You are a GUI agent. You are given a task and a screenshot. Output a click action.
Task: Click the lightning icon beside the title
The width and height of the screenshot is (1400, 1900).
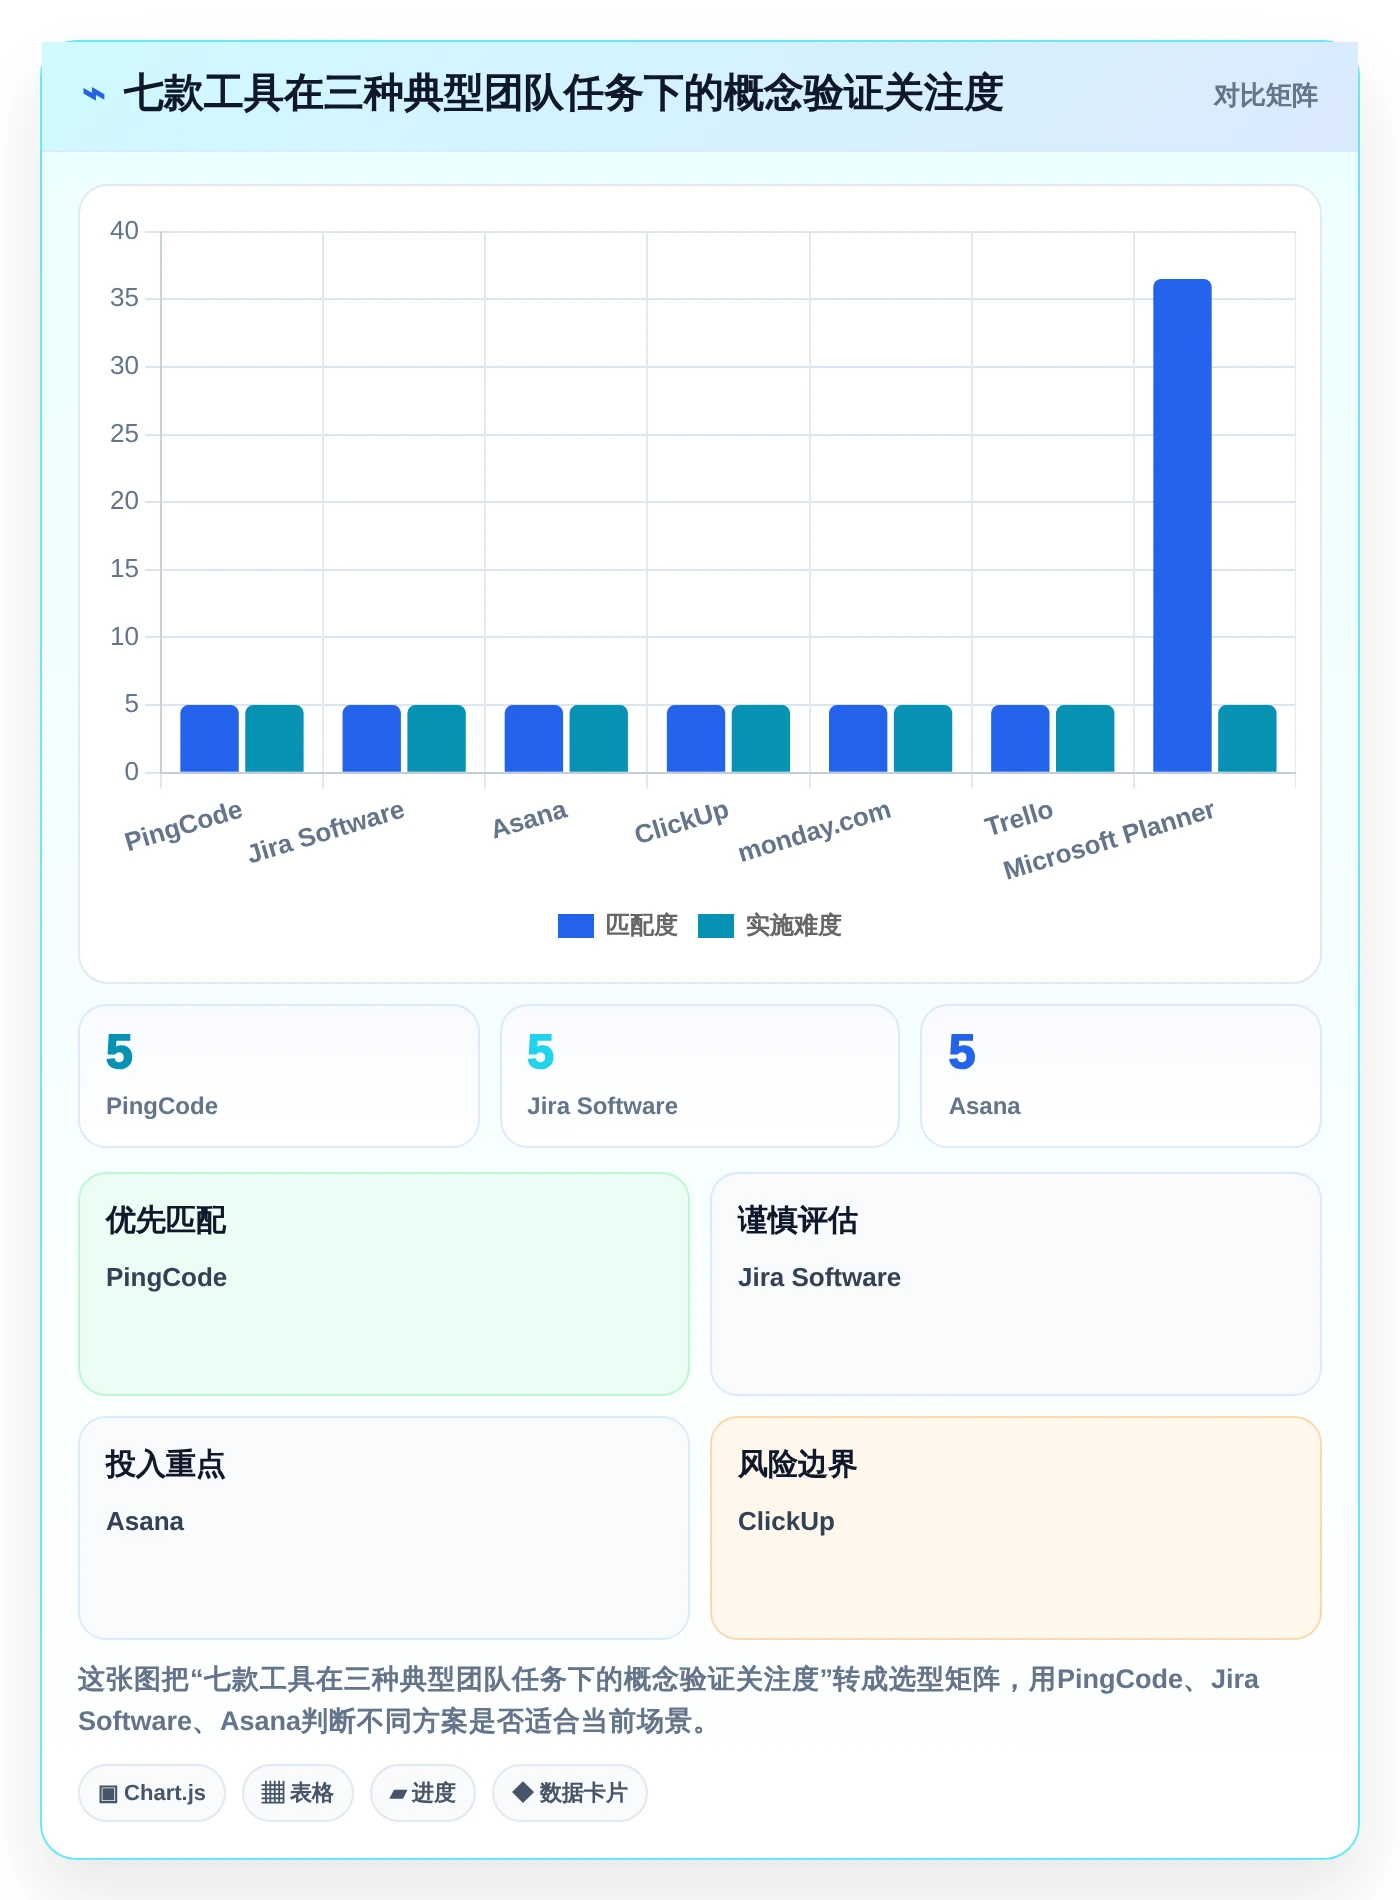[x=94, y=95]
